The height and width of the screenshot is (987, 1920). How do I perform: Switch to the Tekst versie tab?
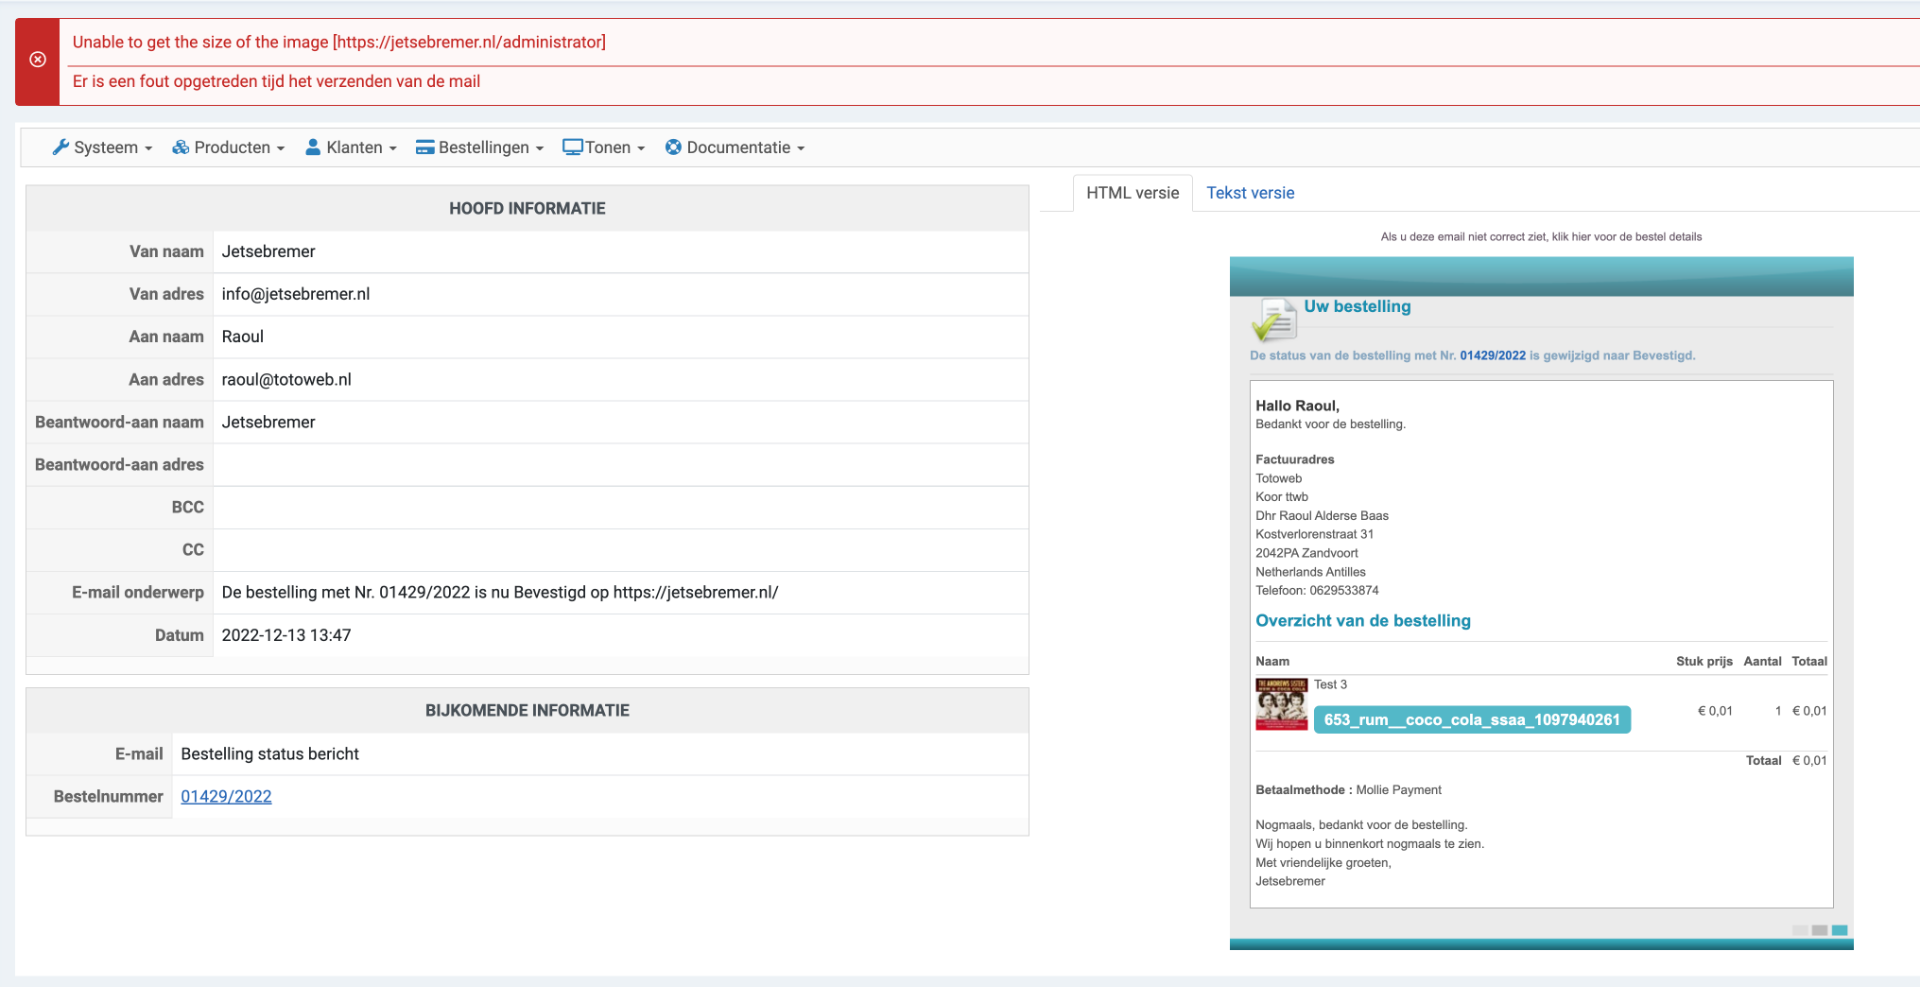click(x=1250, y=193)
